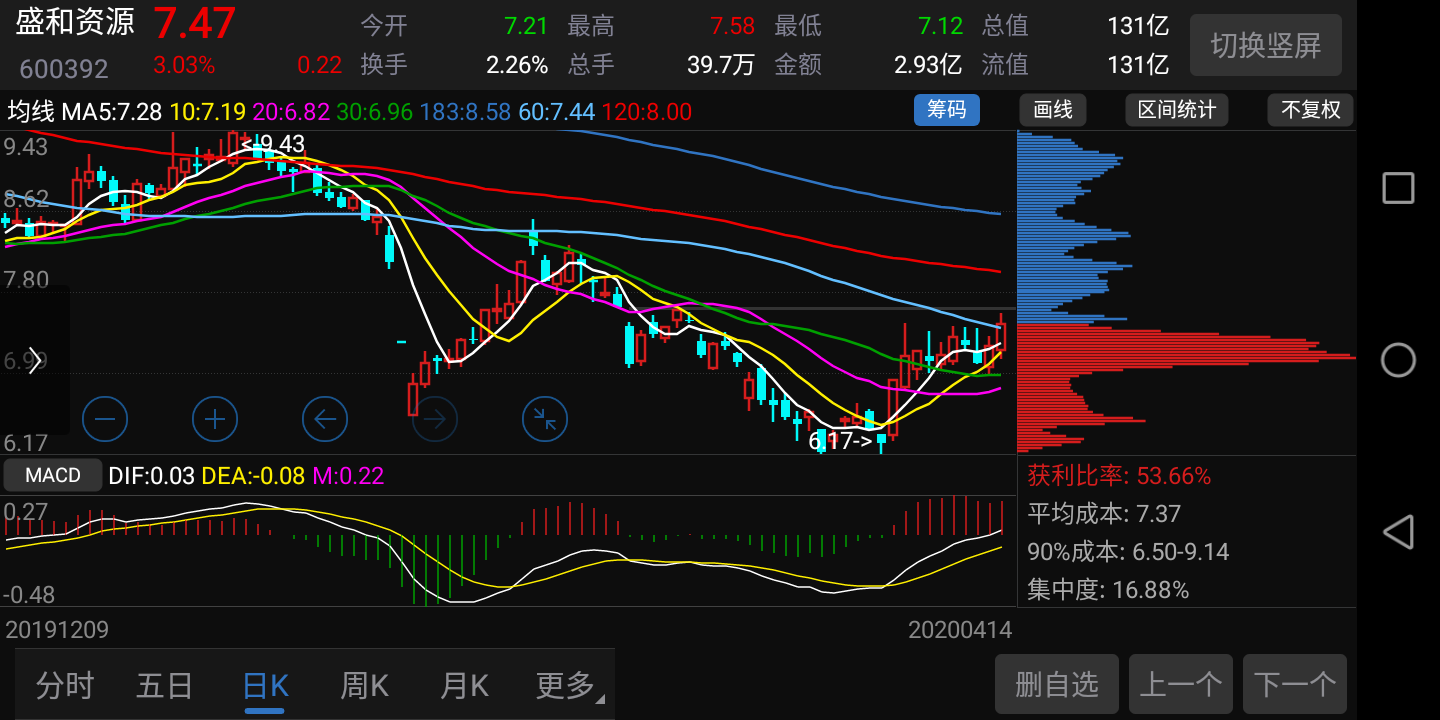1440x720 pixels.
Task: Tap the 60:7.44 MA value
Action: click(556, 111)
